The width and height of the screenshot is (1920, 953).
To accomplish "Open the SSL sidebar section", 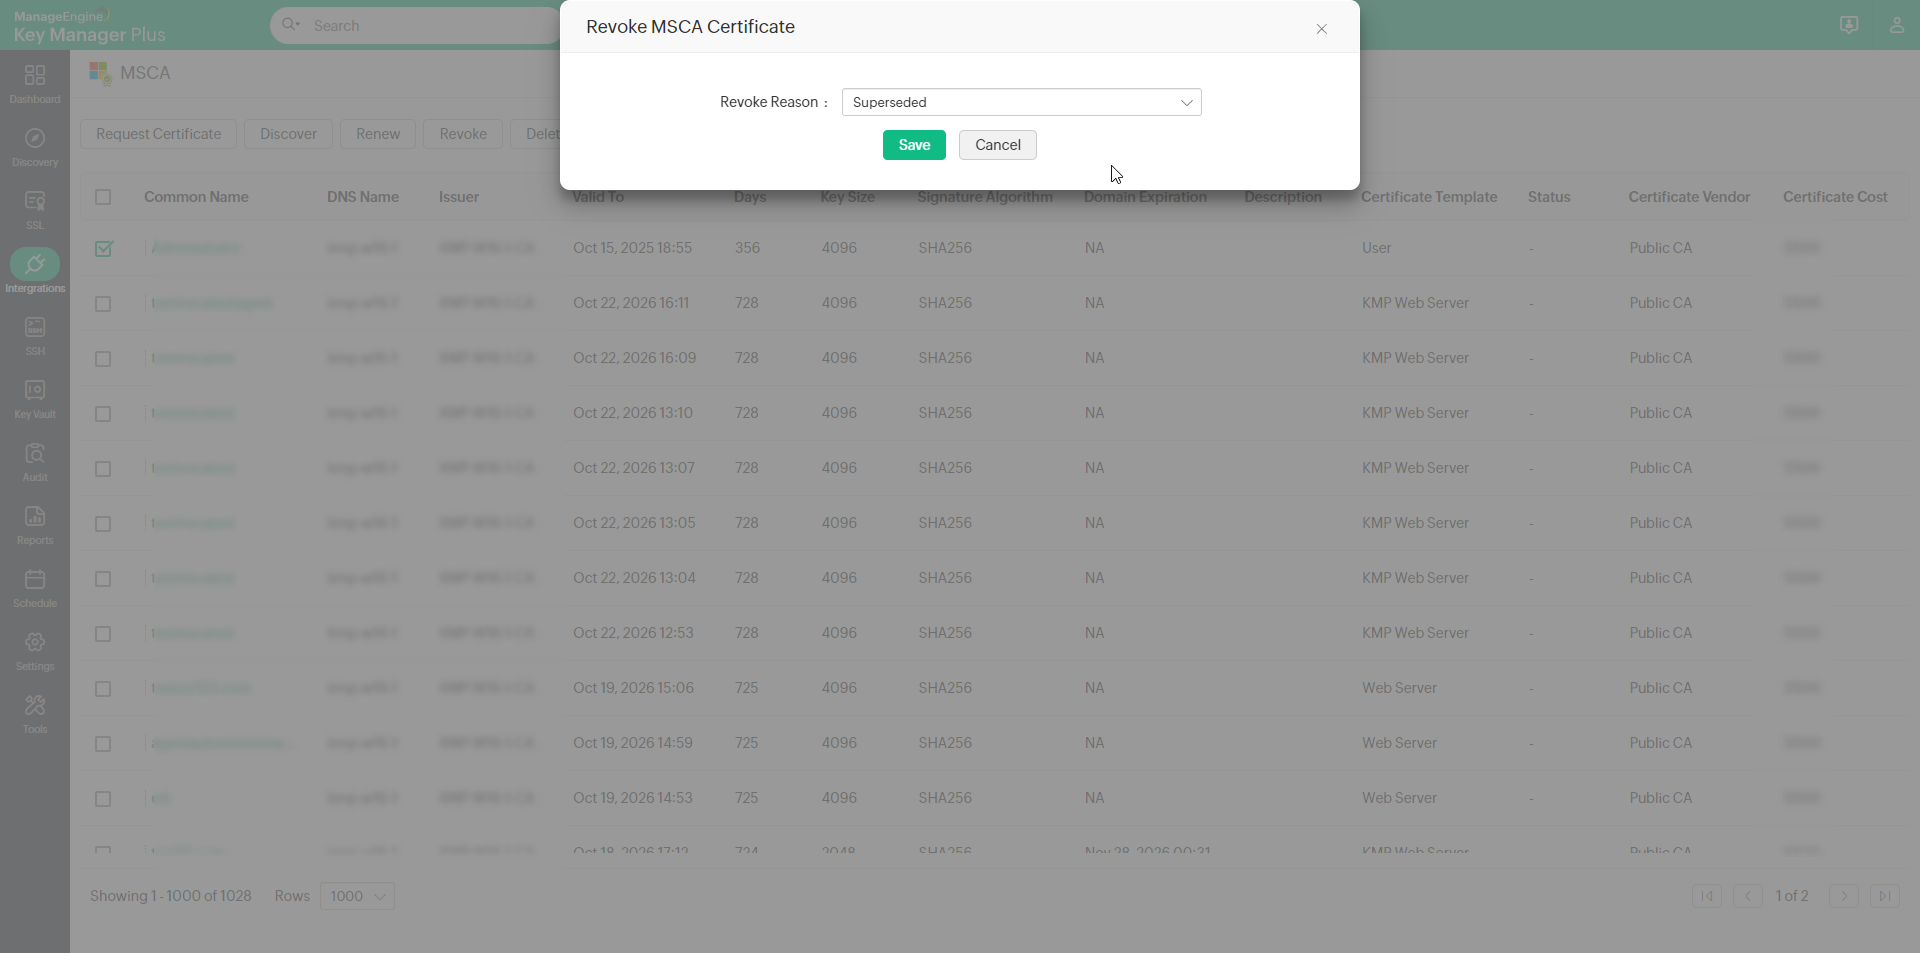I will click(x=35, y=210).
